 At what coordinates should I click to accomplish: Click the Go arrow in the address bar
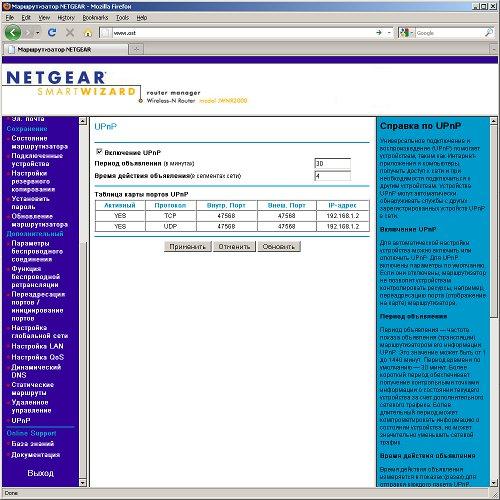(x=379, y=33)
